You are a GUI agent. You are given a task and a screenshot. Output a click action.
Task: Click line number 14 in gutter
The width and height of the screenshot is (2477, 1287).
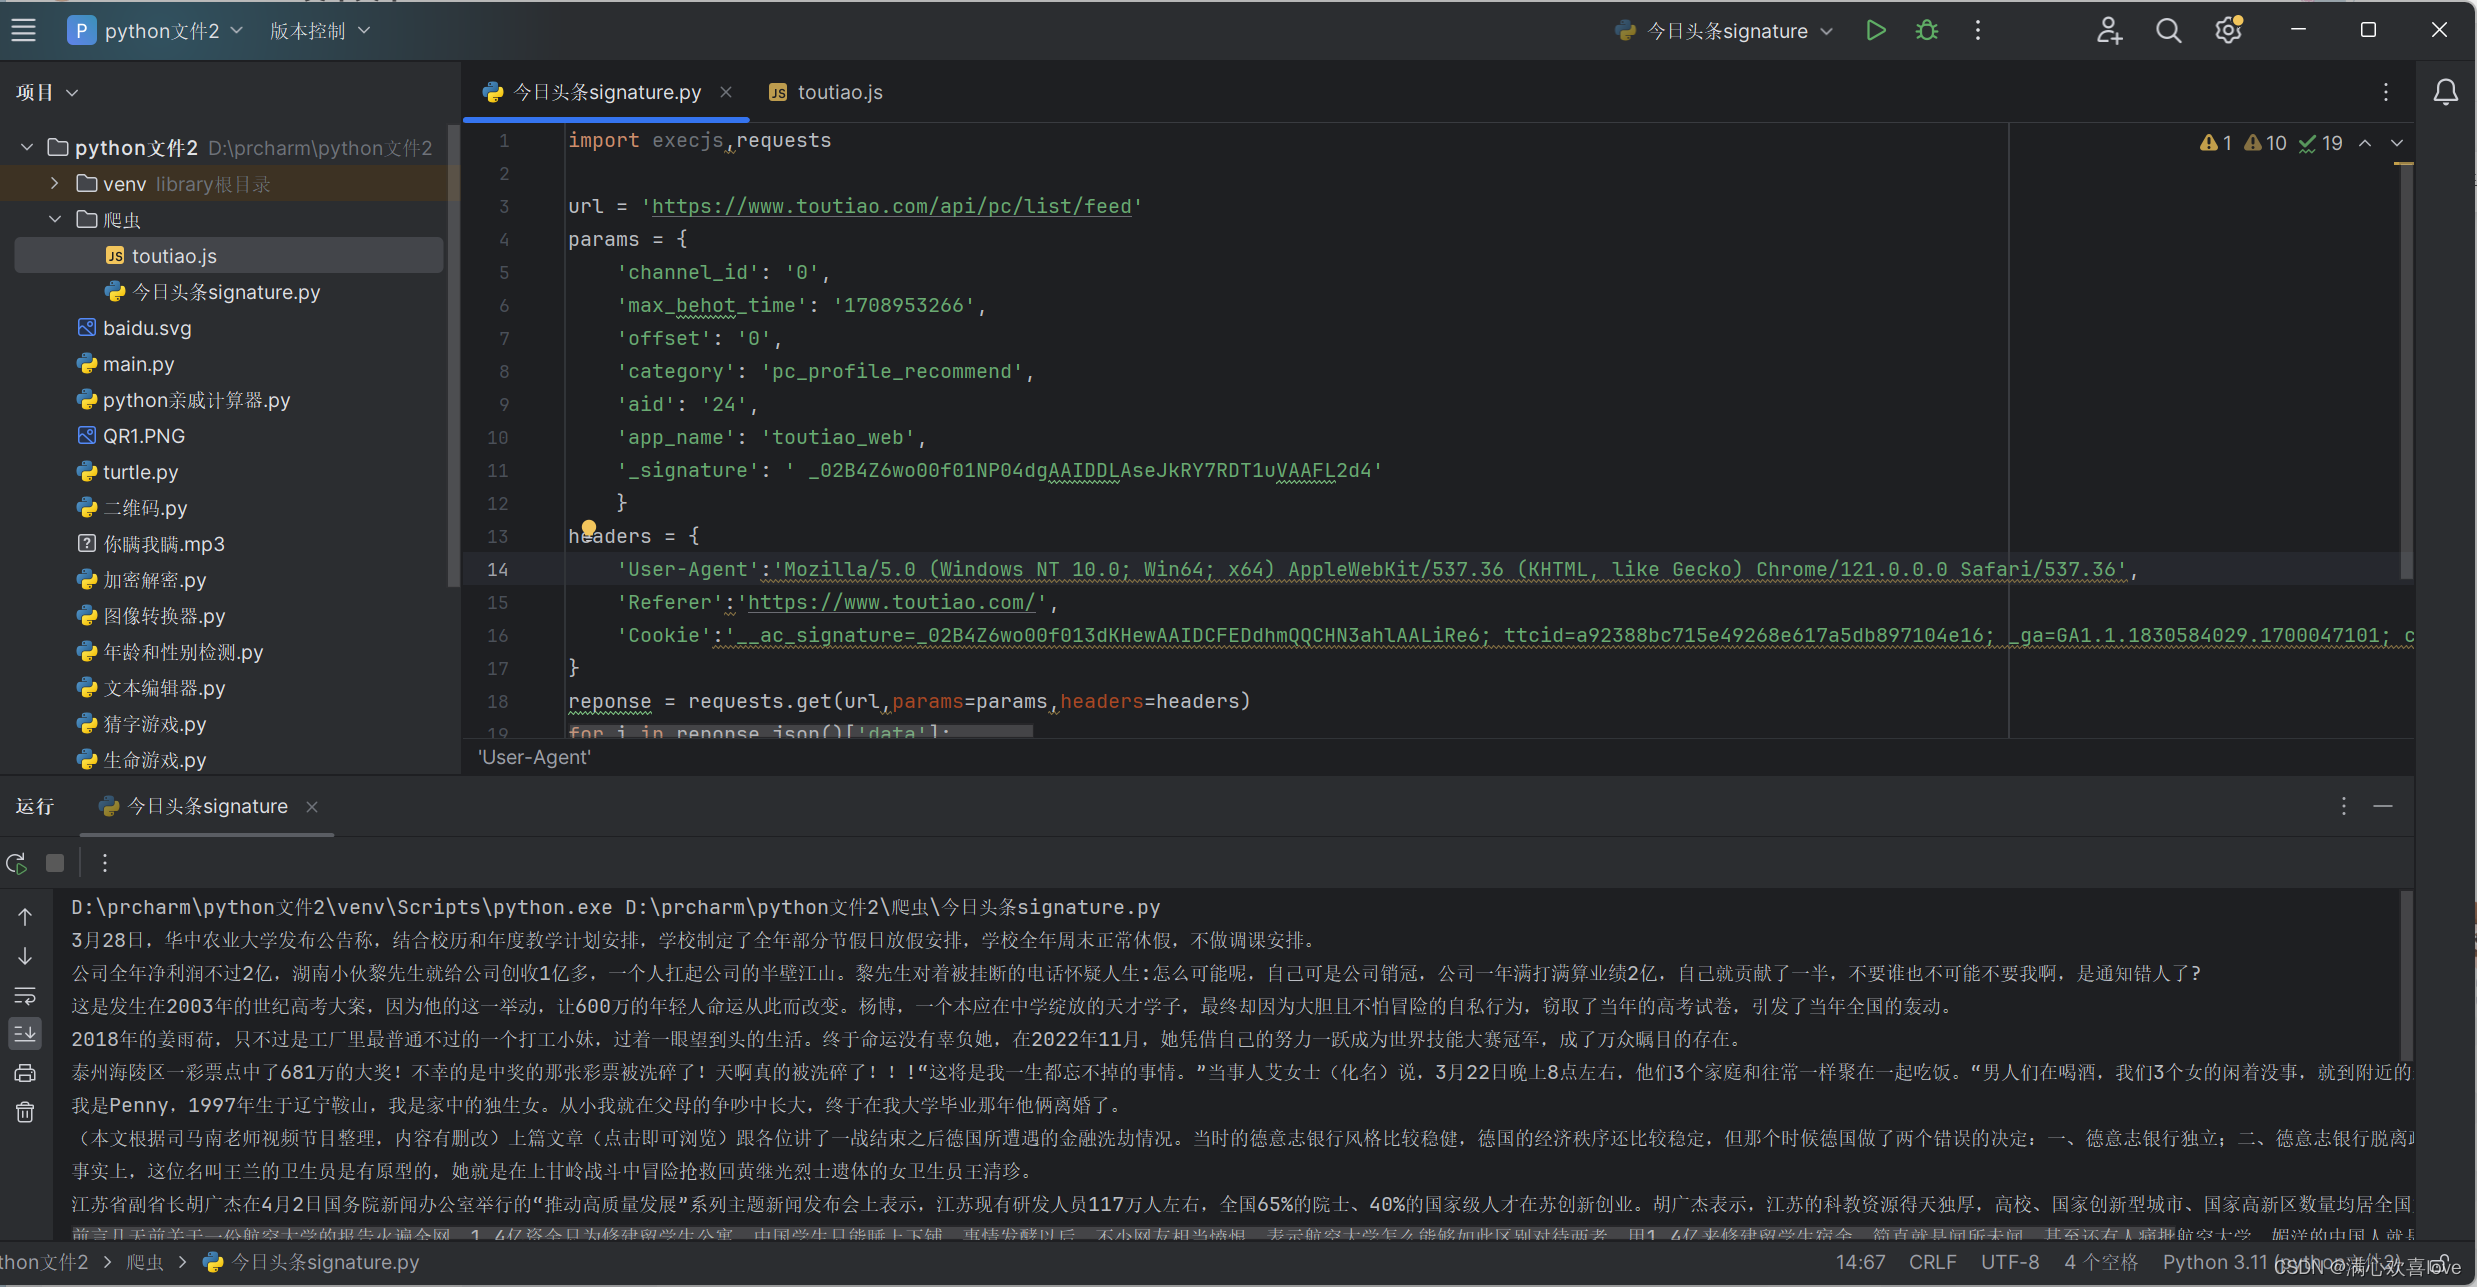tap(497, 570)
